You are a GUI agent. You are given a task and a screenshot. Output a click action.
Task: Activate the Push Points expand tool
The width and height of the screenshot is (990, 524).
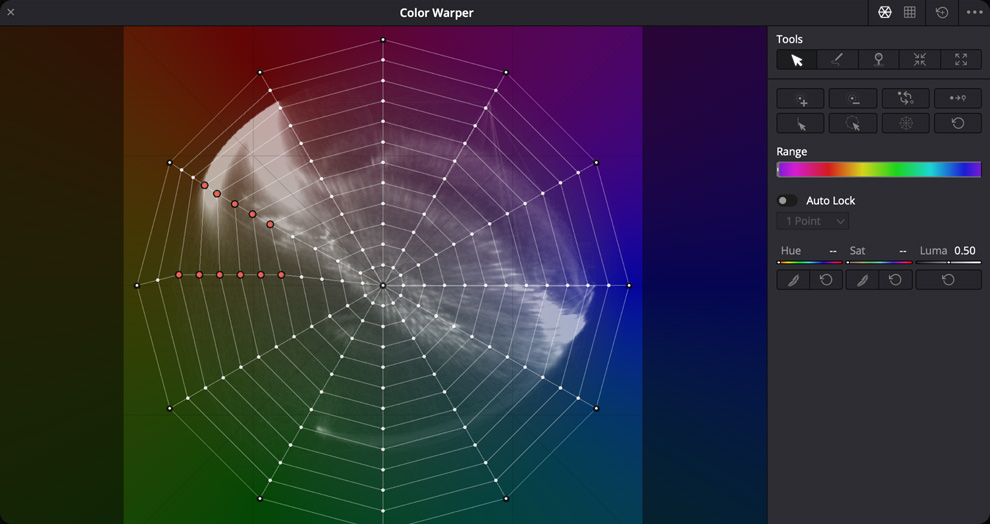[x=961, y=60]
